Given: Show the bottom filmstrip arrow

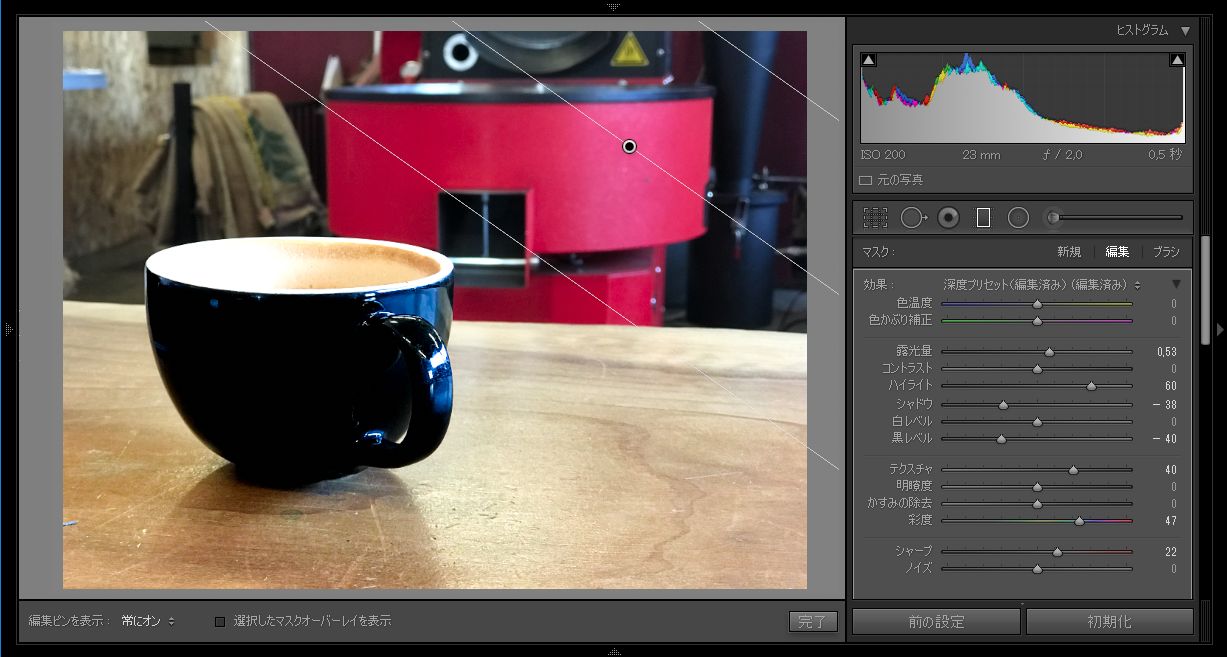Looking at the screenshot, I should point(613,651).
